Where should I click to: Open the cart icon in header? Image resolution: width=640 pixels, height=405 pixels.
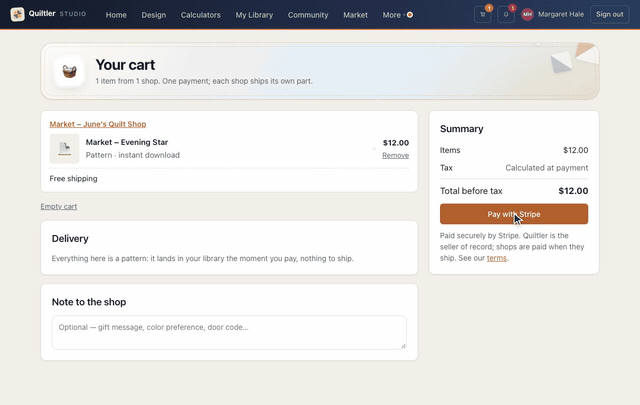482,15
